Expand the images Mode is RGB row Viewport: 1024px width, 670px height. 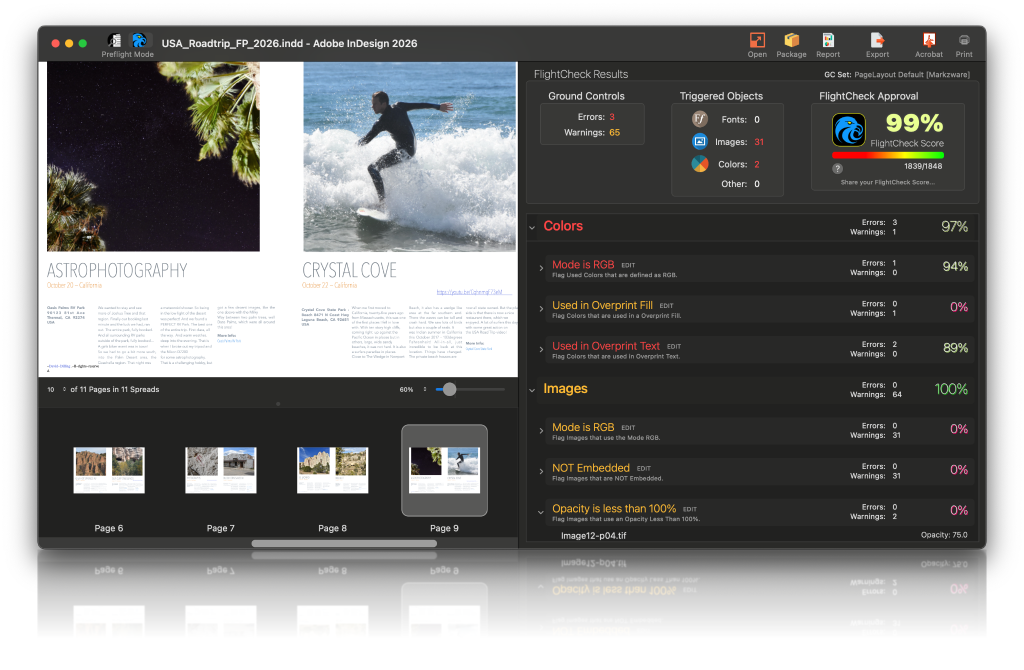coord(541,430)
